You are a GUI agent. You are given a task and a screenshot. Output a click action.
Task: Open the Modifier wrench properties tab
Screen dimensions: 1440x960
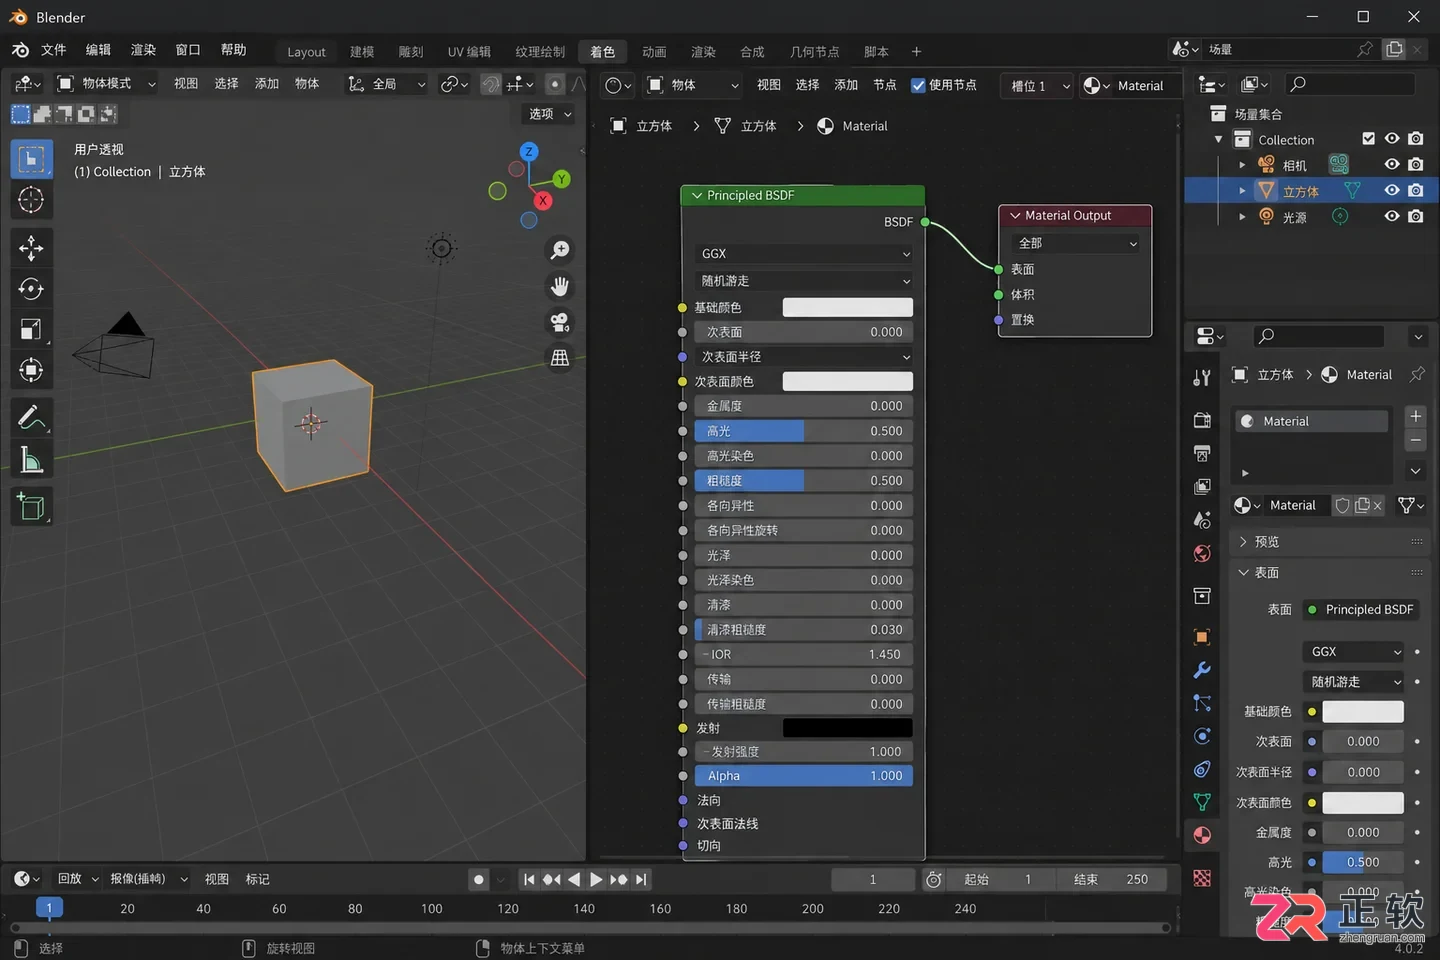(x=1202, y=670)
